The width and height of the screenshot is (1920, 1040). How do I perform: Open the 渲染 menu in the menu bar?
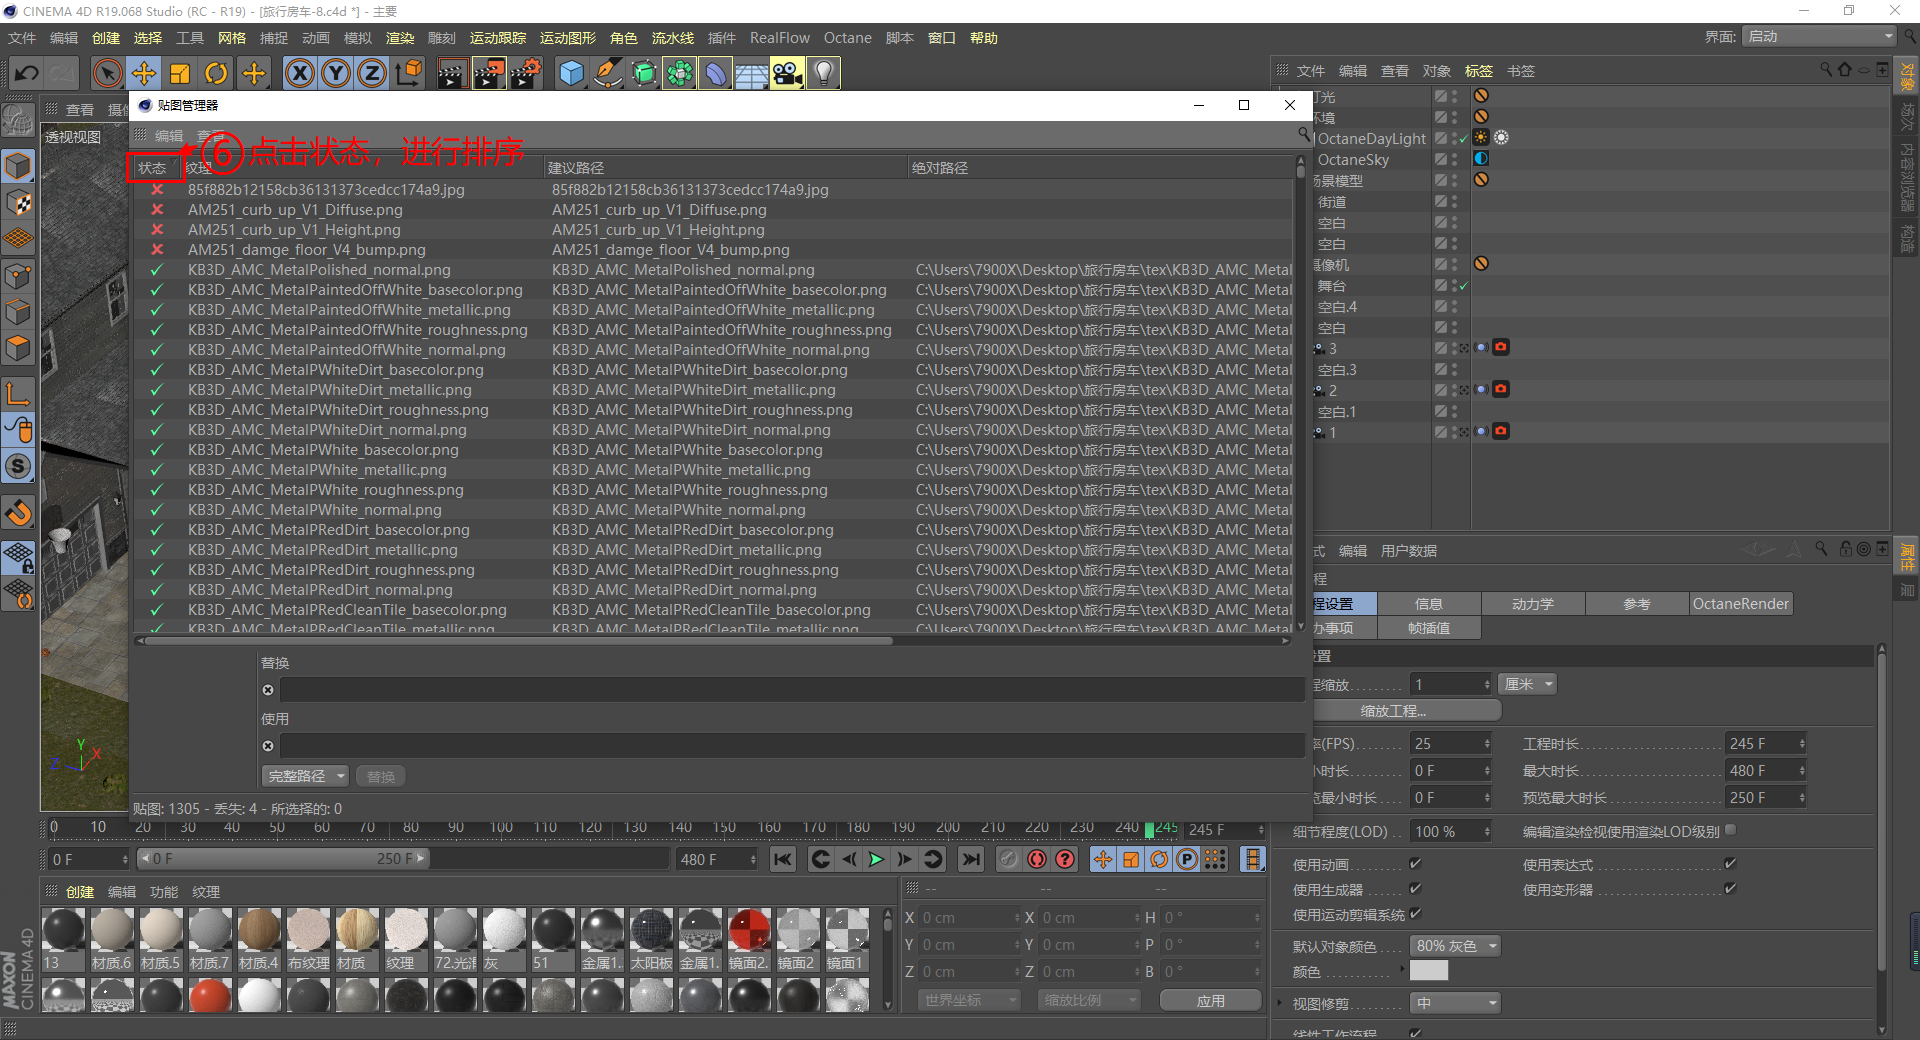tap(400, 38)
